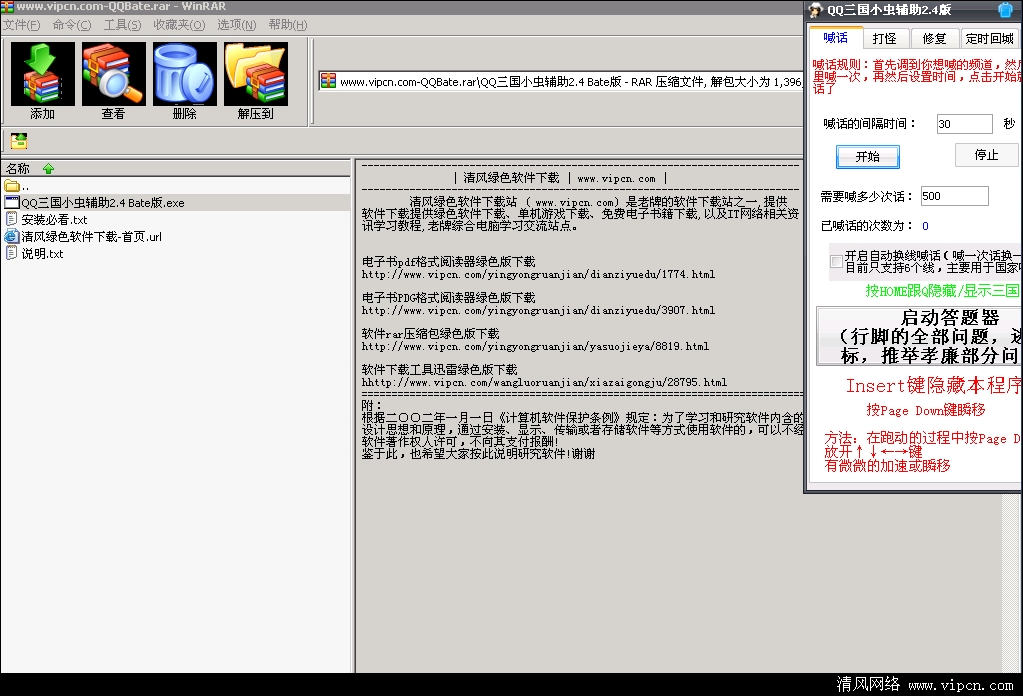Open the 文件(F) menu

coord(22,25)
